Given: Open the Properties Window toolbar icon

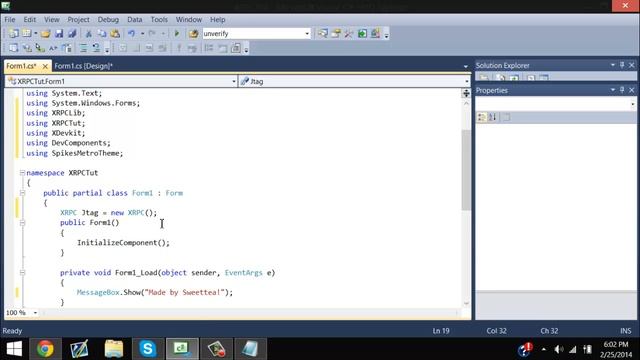Looking at the screenshot, I should 336,33.
